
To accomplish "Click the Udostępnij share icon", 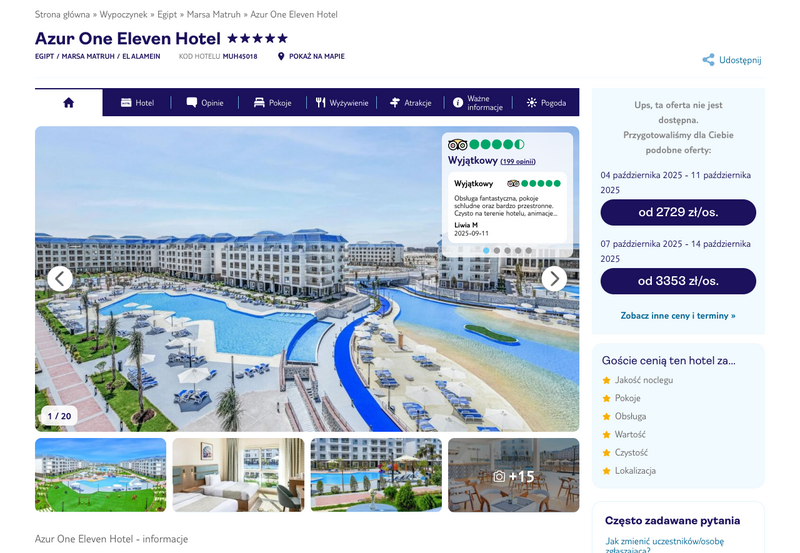I will tap(708, 60).
